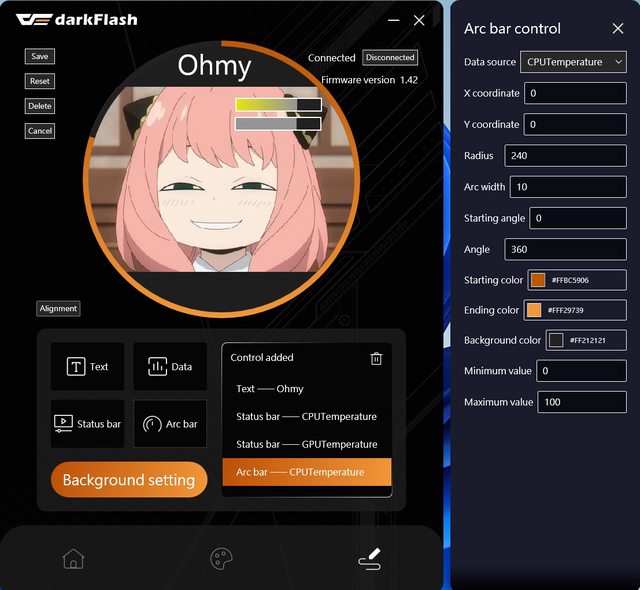This screenshot has width=640, height=590.
Task: Add a Text control
Action: (88, 367)
